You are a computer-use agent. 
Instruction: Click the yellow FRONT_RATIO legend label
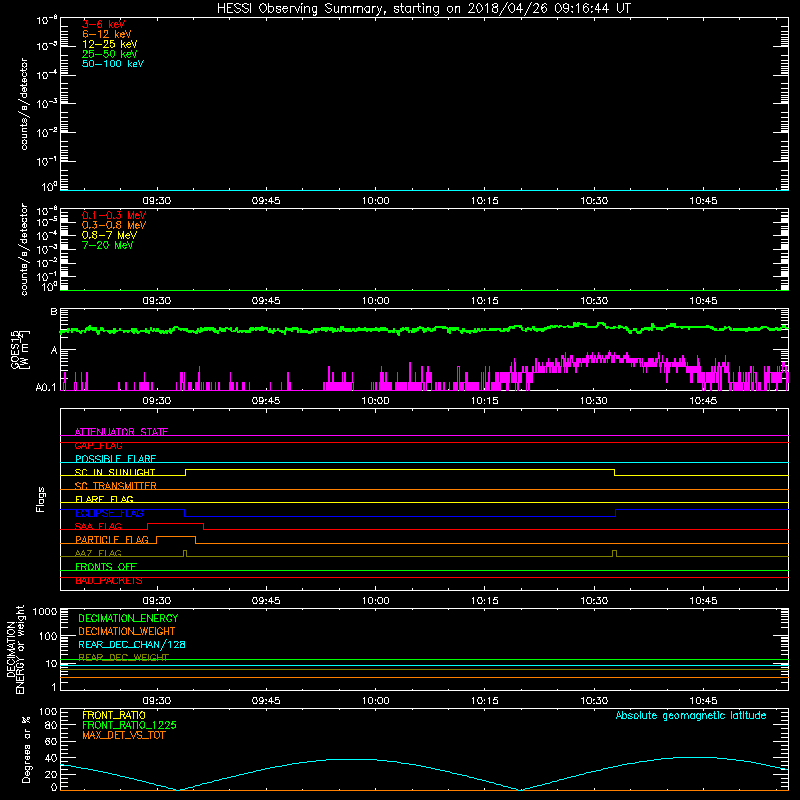114,715
